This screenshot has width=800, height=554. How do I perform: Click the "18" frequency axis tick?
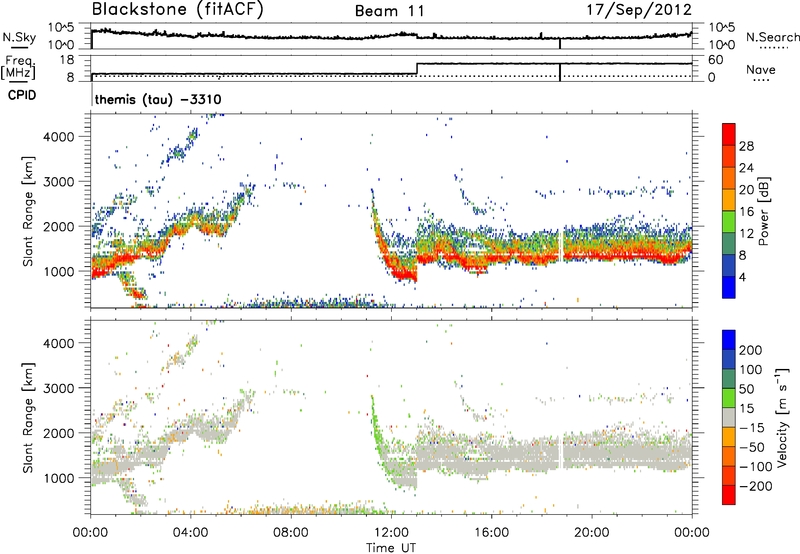point(67,60)
